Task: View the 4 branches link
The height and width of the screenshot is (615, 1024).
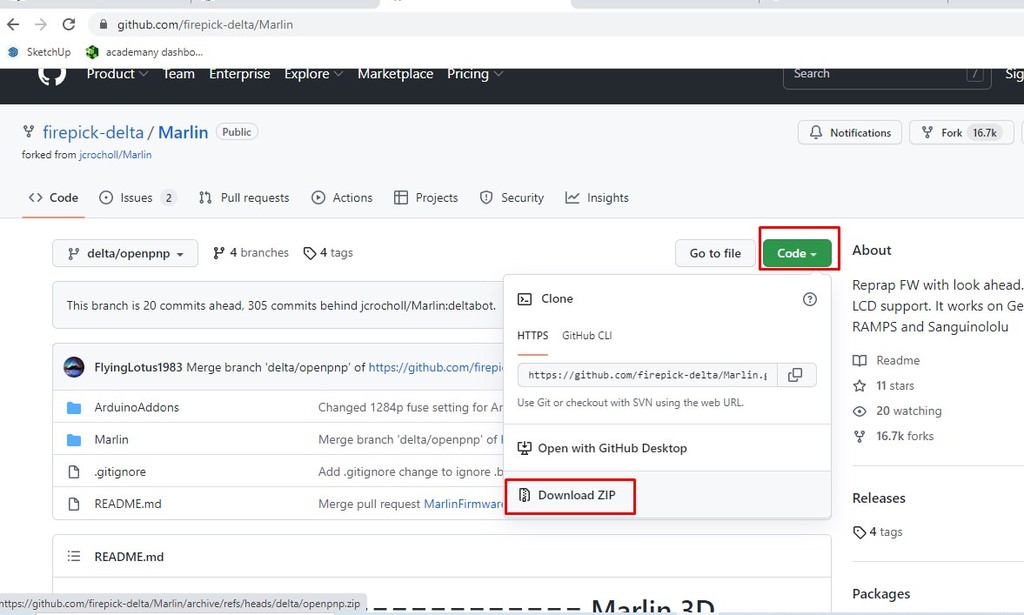Action: [251, 253]
